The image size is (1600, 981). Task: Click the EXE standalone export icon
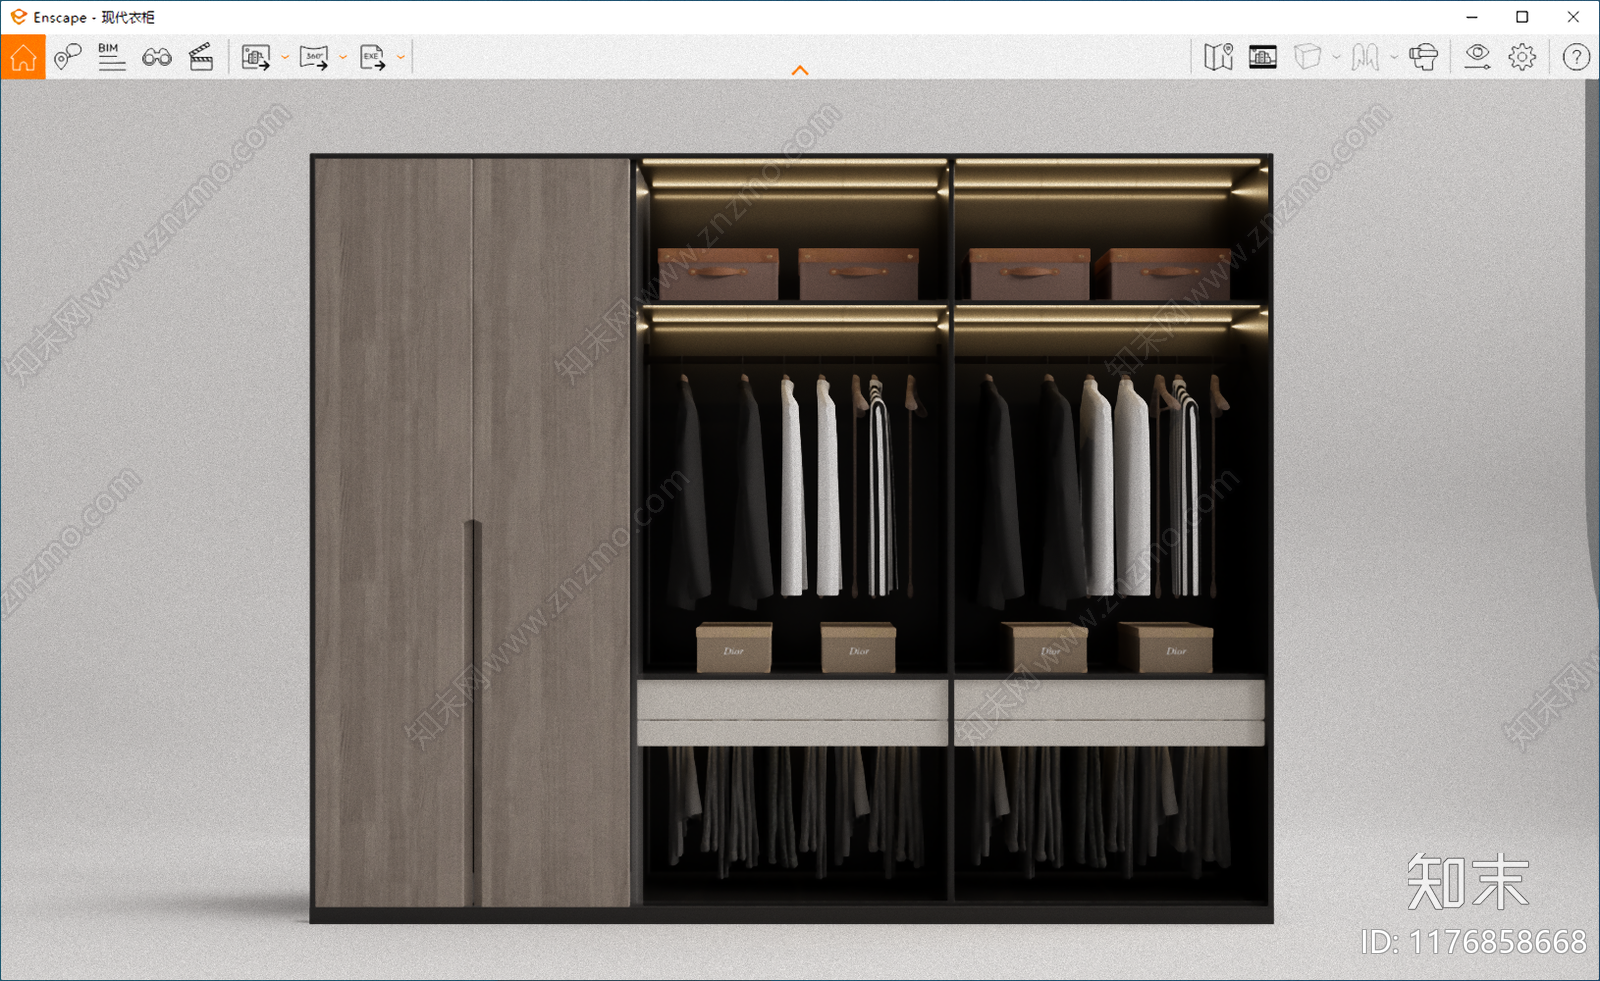coord(372,57)
